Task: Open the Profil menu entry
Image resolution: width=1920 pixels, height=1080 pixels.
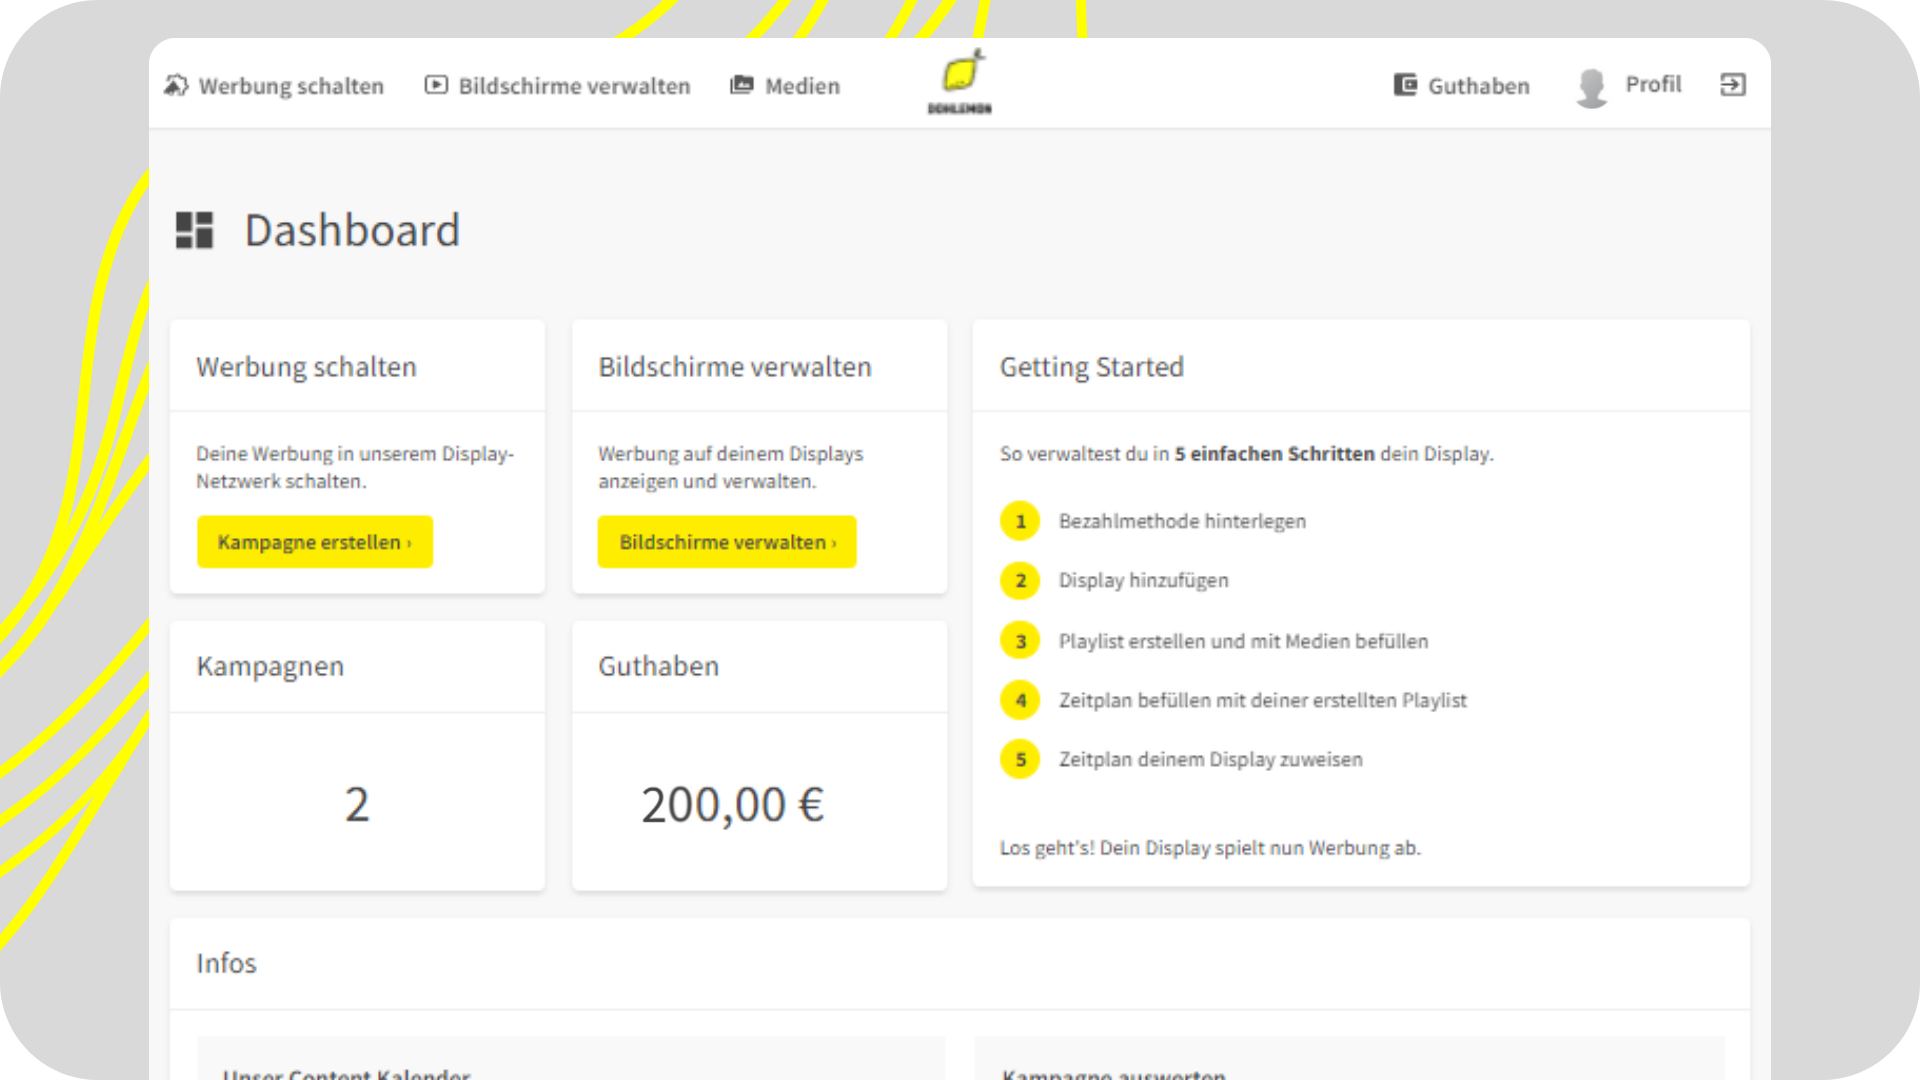Action: coord(1653,85)
